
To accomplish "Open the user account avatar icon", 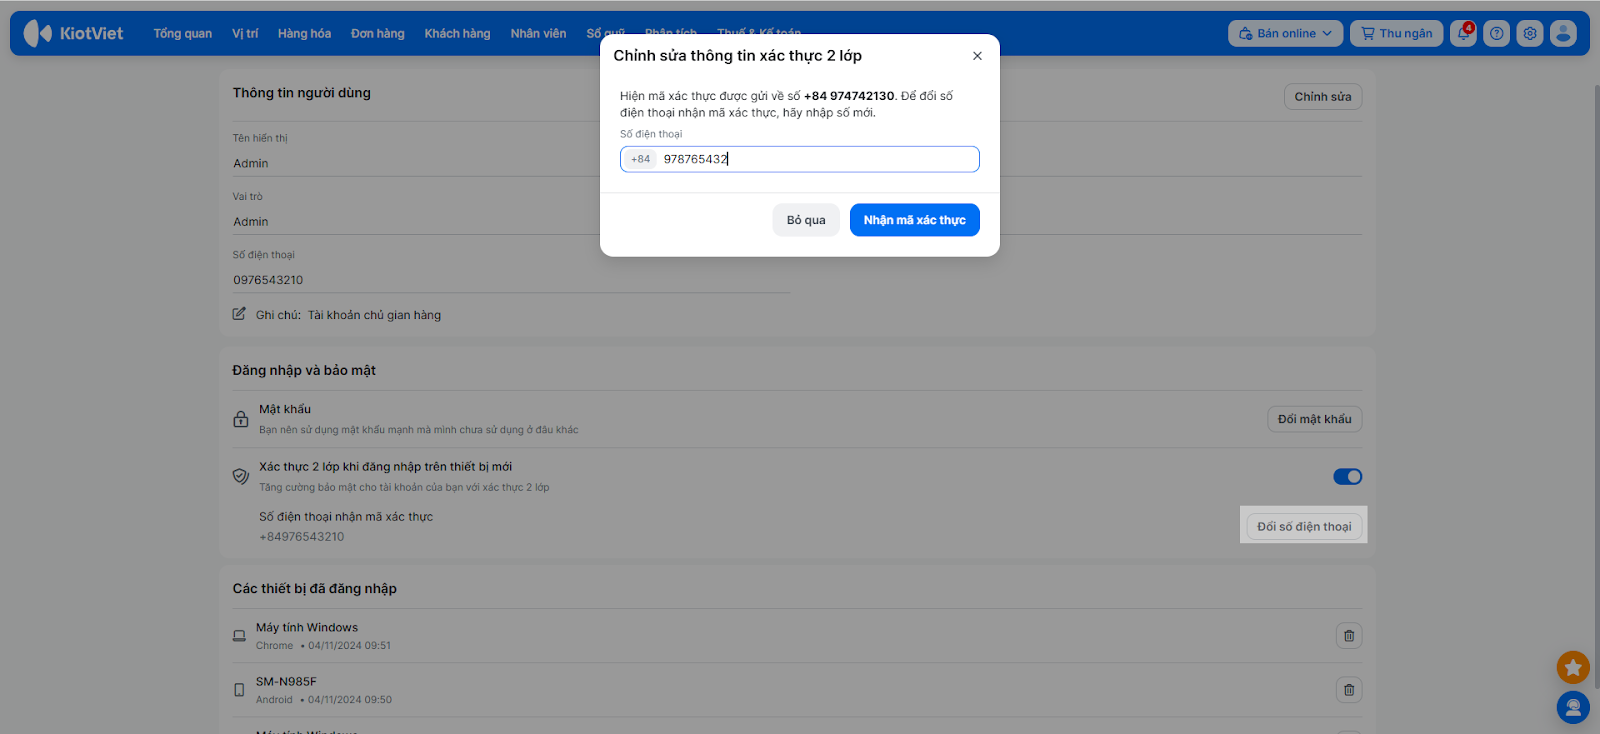I will coord(1563,33).
